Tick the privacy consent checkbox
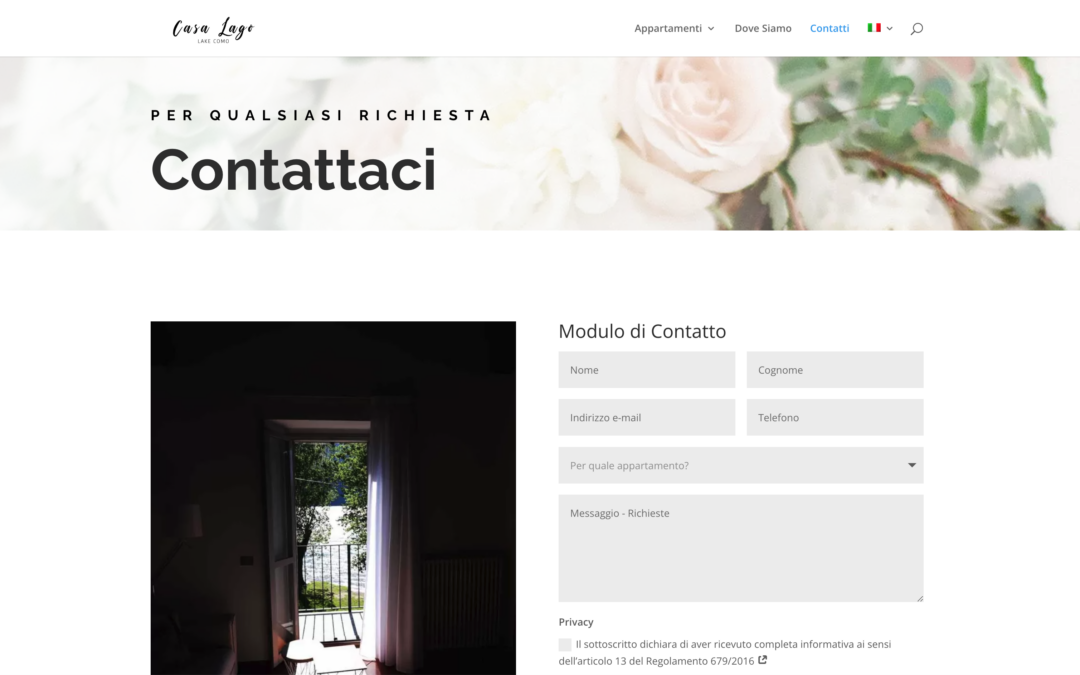The height and width of the screenshot is (675, 1080). click(x=565, y=645)
